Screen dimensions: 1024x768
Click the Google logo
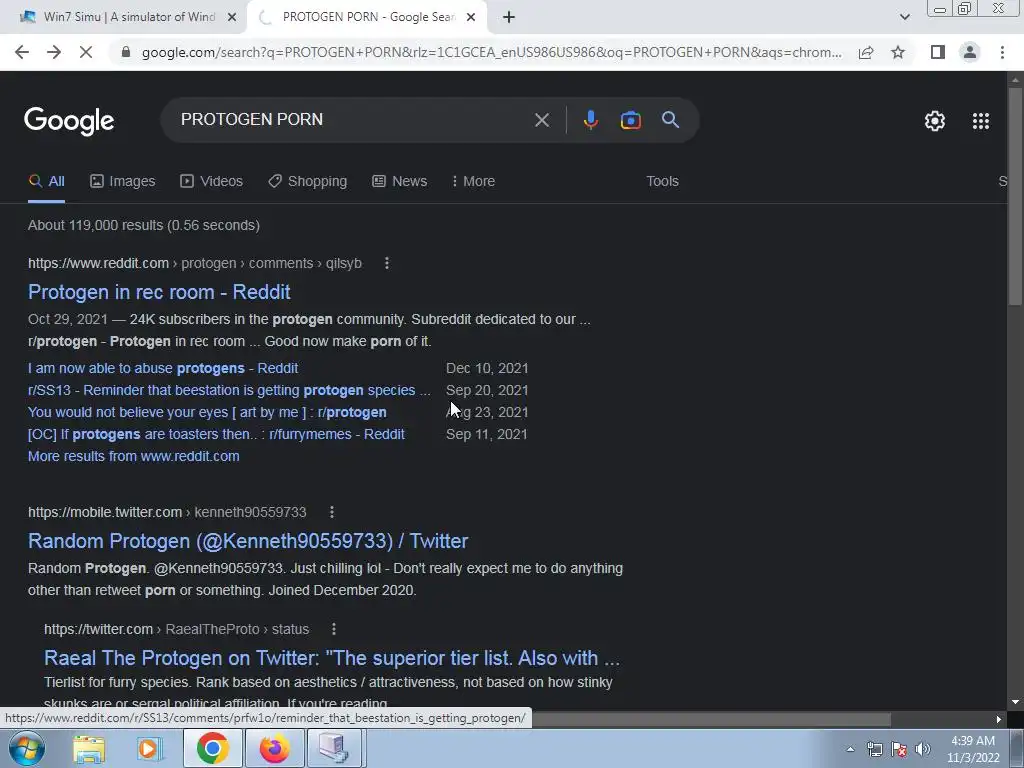[x=69, y=121]
